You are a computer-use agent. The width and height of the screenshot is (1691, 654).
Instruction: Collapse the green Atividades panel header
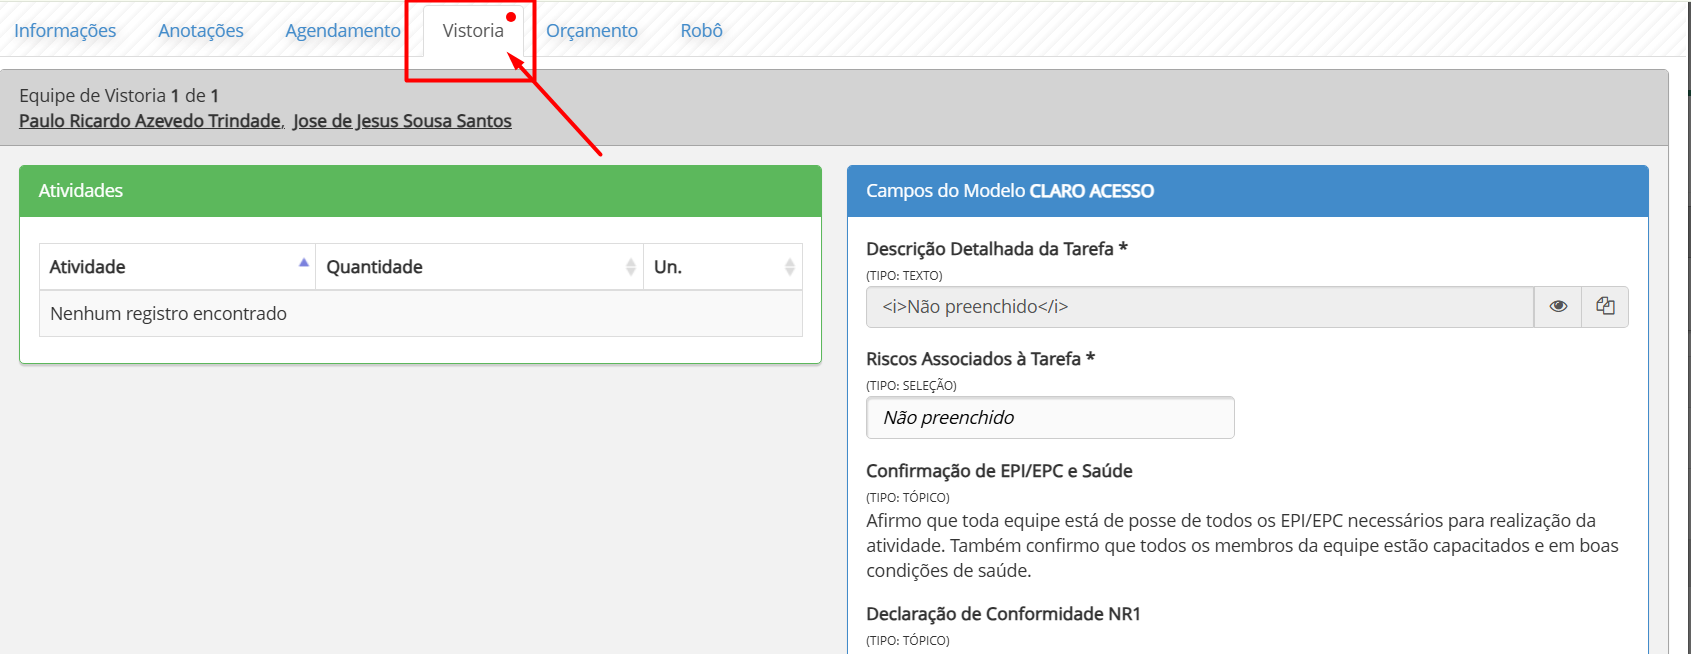tap(420, 191)
